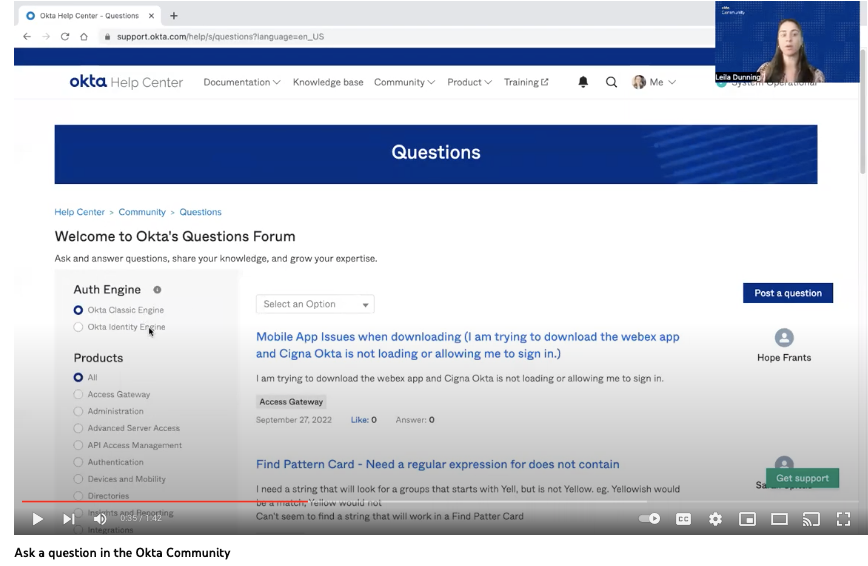Click the Me profile avatar
This screenshot has height=566, width=868.
tap(639, 82)
